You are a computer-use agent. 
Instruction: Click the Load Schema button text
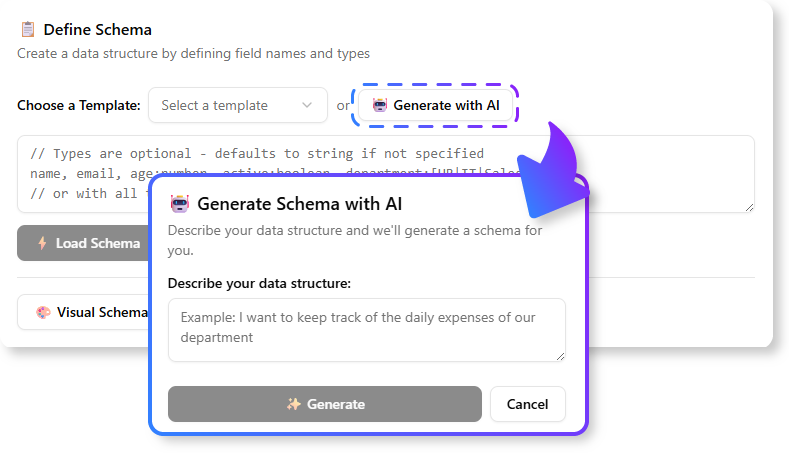click(x=97, y=243)
